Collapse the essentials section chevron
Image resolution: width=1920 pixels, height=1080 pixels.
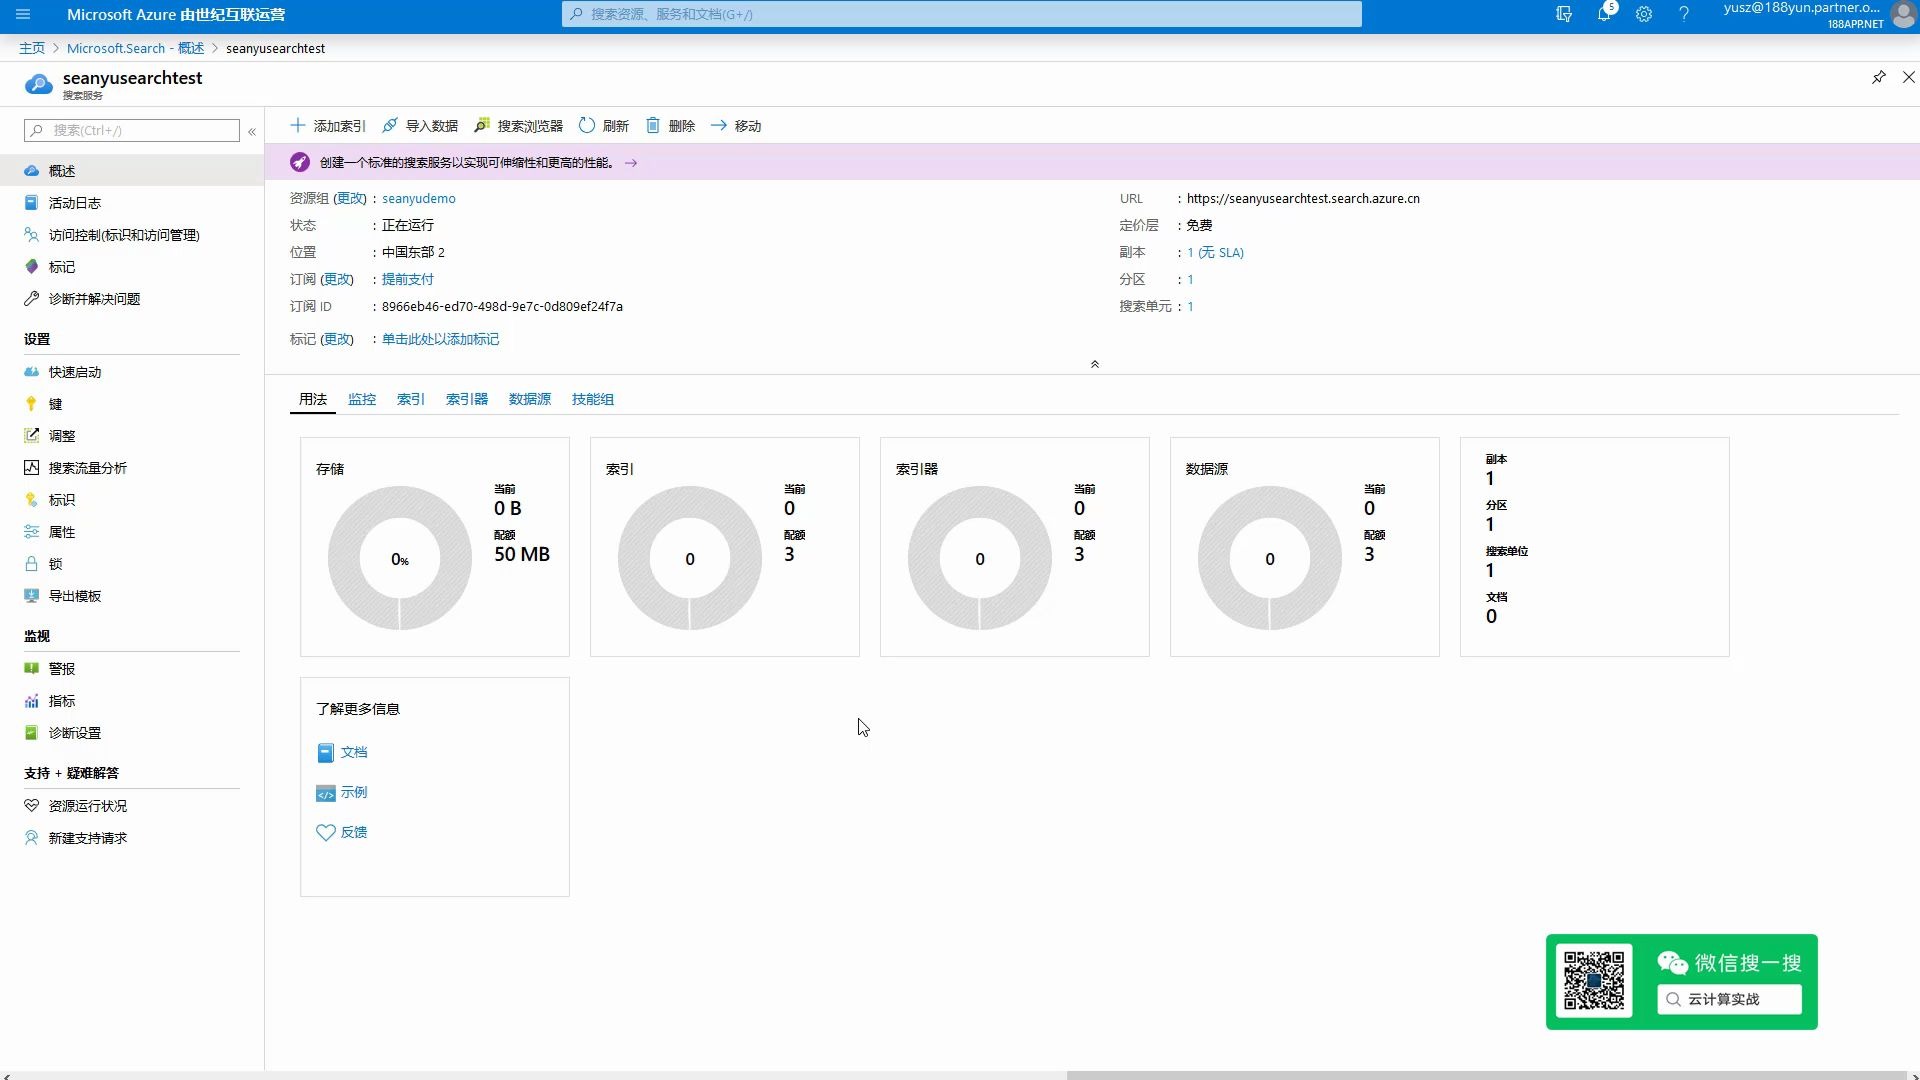pyautogui.click(x=1095, y=364)
